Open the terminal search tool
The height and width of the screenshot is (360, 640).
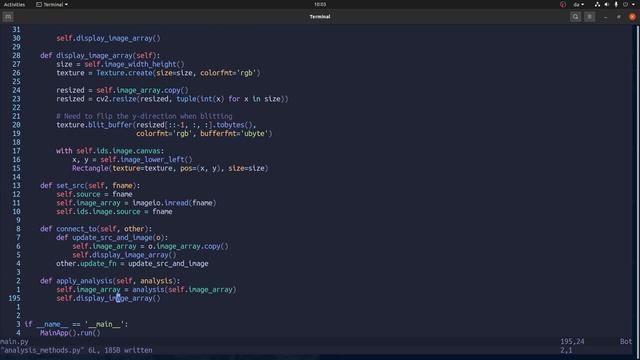pos(576,17)
